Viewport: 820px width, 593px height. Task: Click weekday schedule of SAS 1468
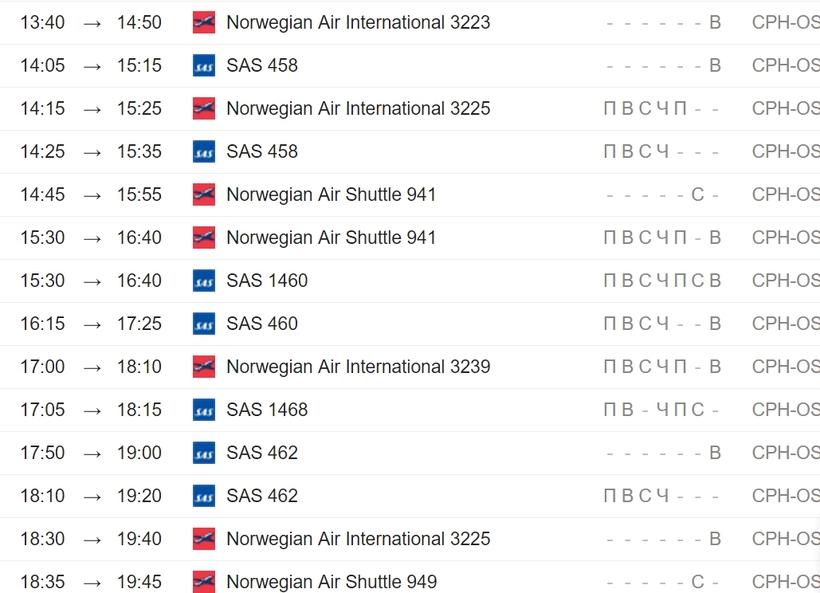[662, 410]
